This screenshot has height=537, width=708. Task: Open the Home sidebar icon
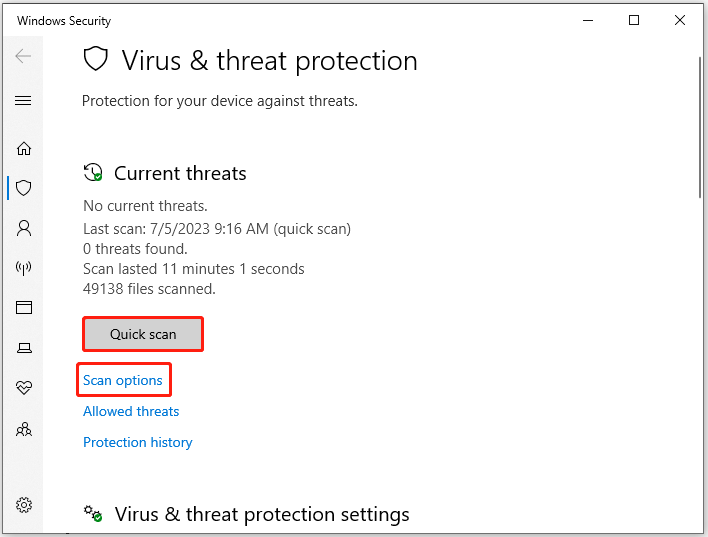(x=24, y=149)
